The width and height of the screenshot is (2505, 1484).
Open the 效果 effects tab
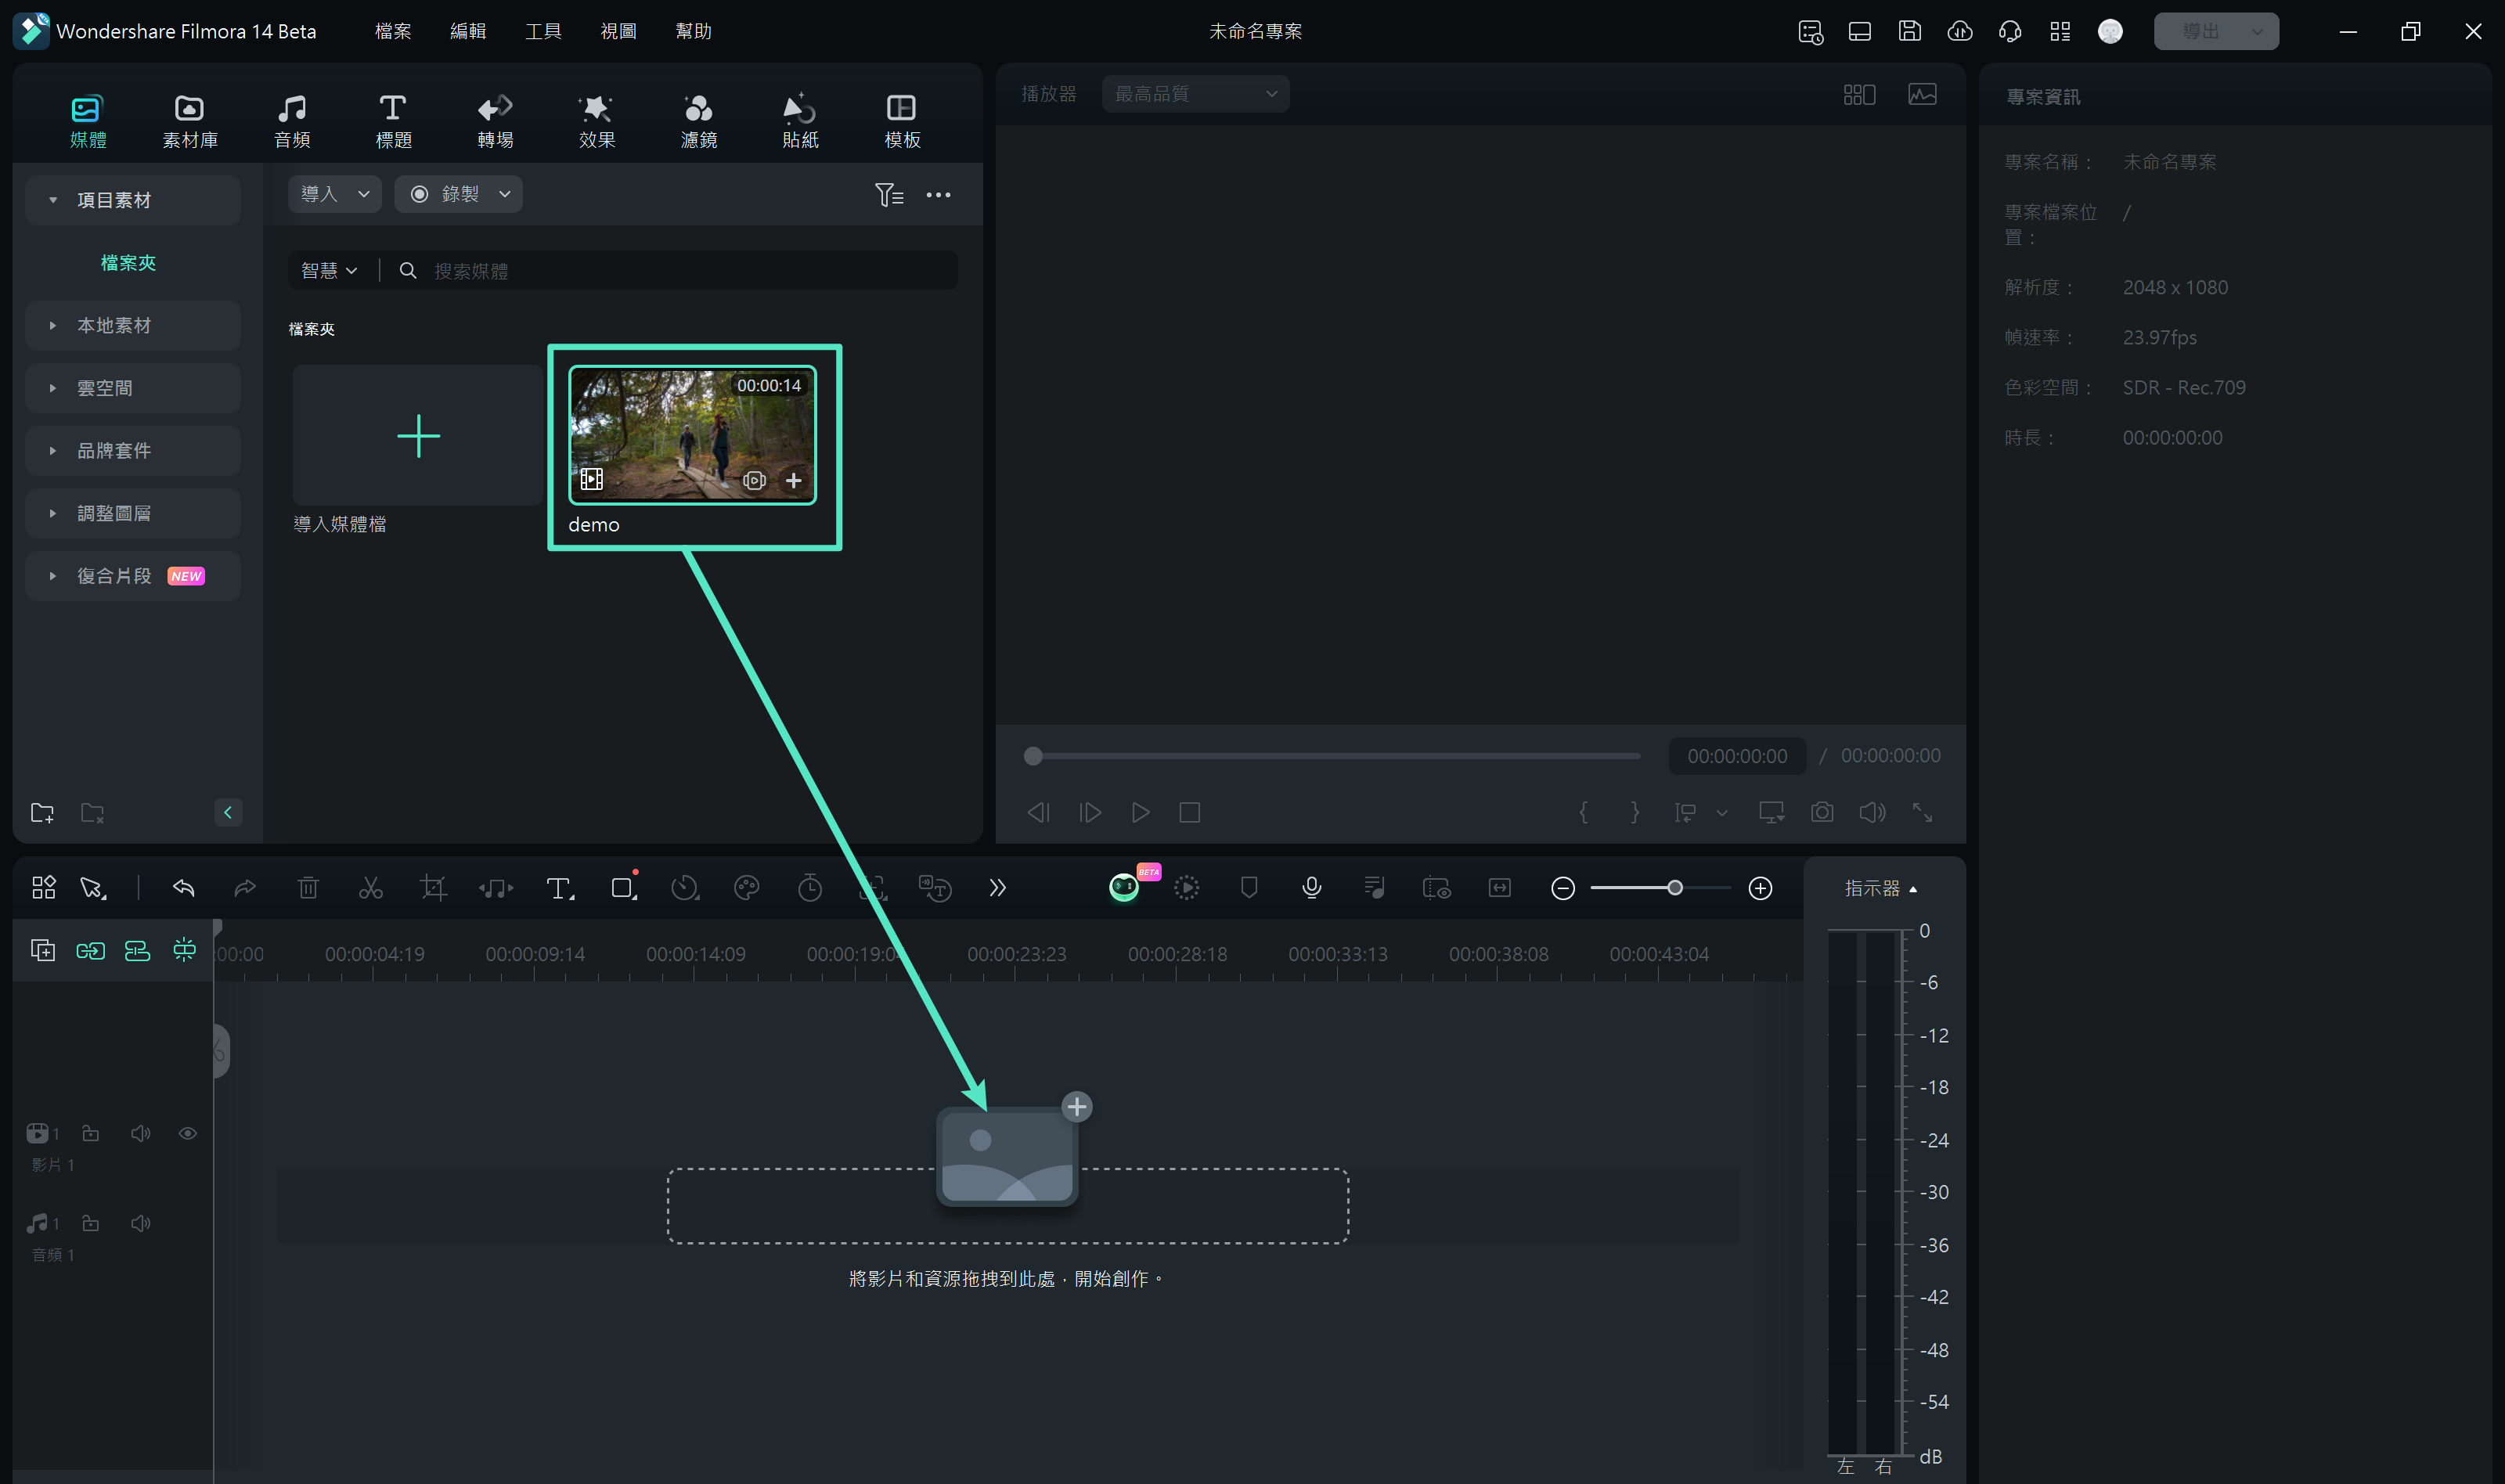597,121
